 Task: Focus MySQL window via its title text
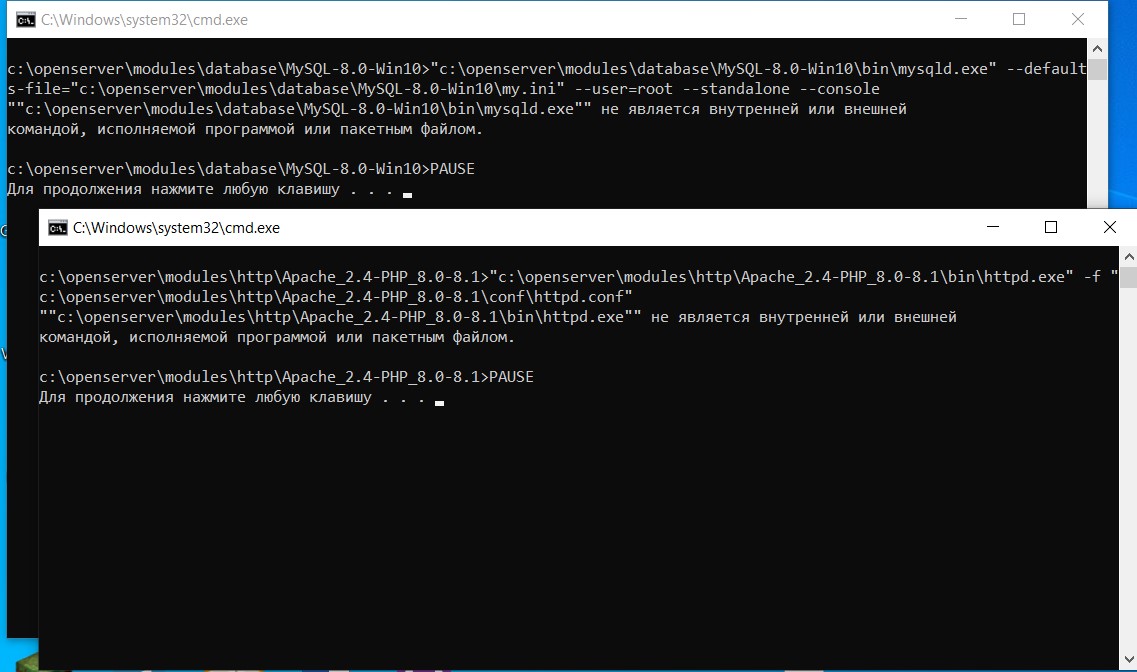point(144,20)
